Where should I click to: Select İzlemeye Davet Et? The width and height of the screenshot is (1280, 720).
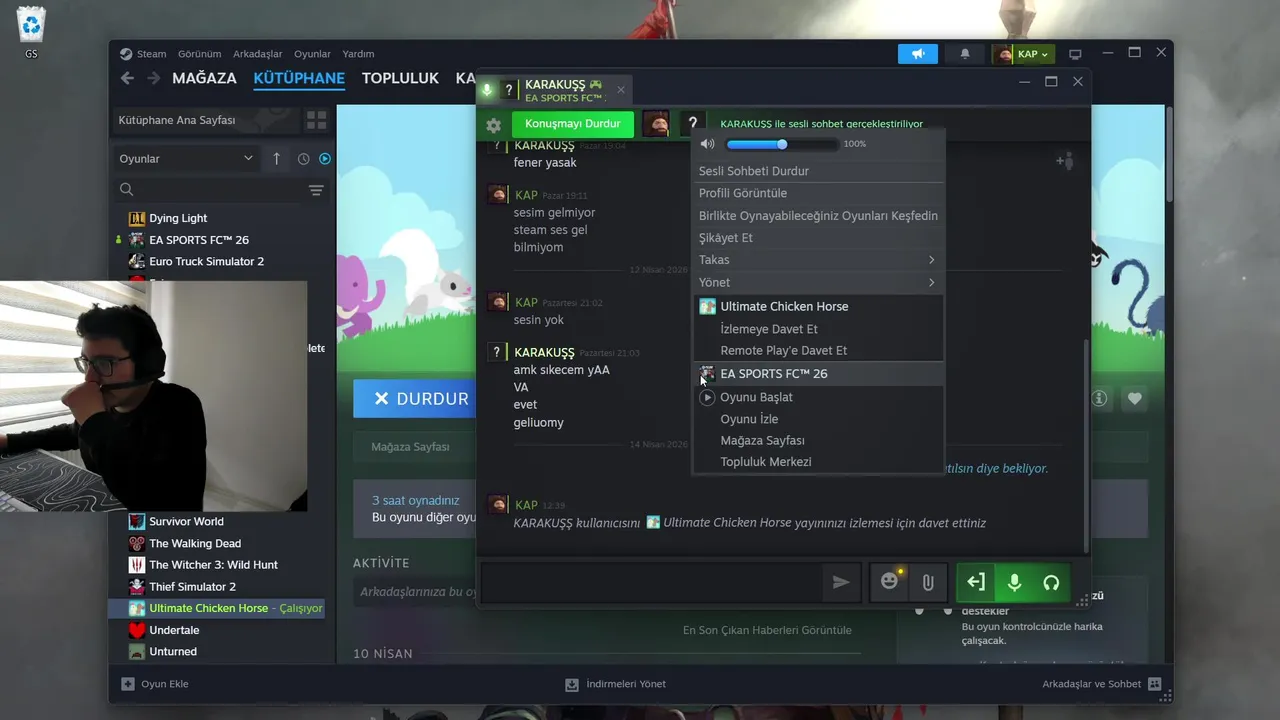pos(818,329)
